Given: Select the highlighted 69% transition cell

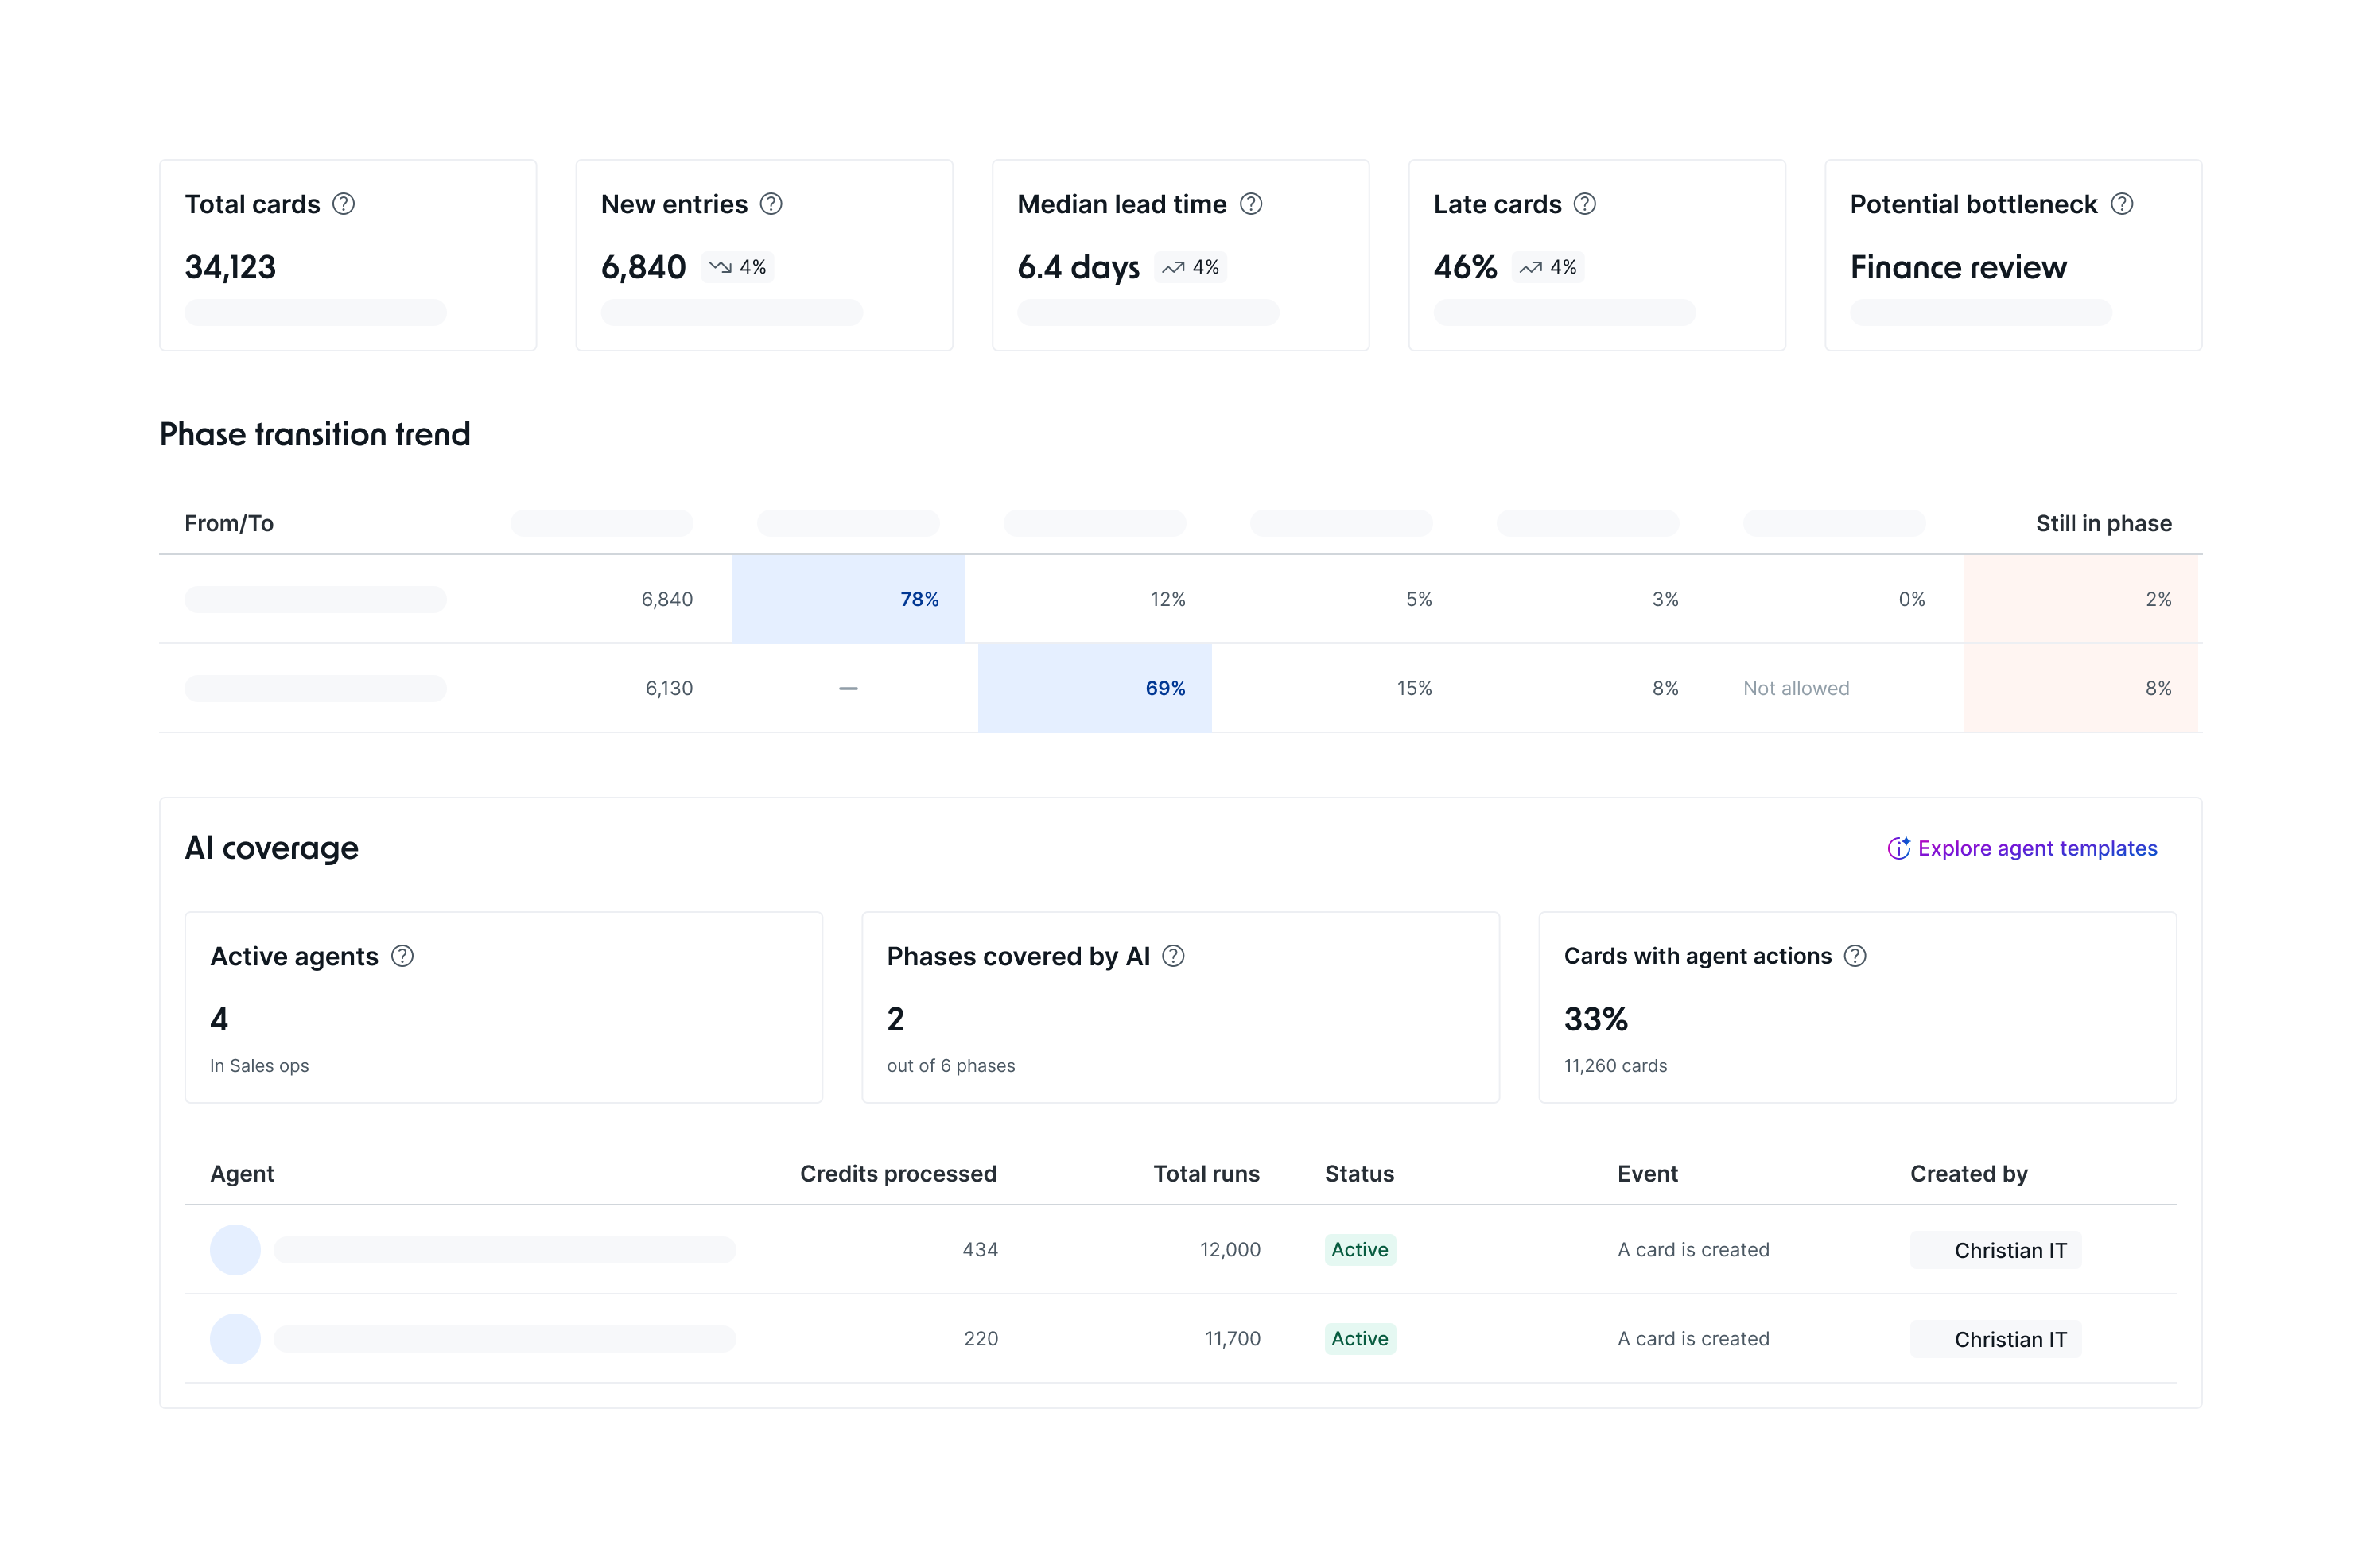Looking at the screenshot, I should click(x=1094, y=688).
